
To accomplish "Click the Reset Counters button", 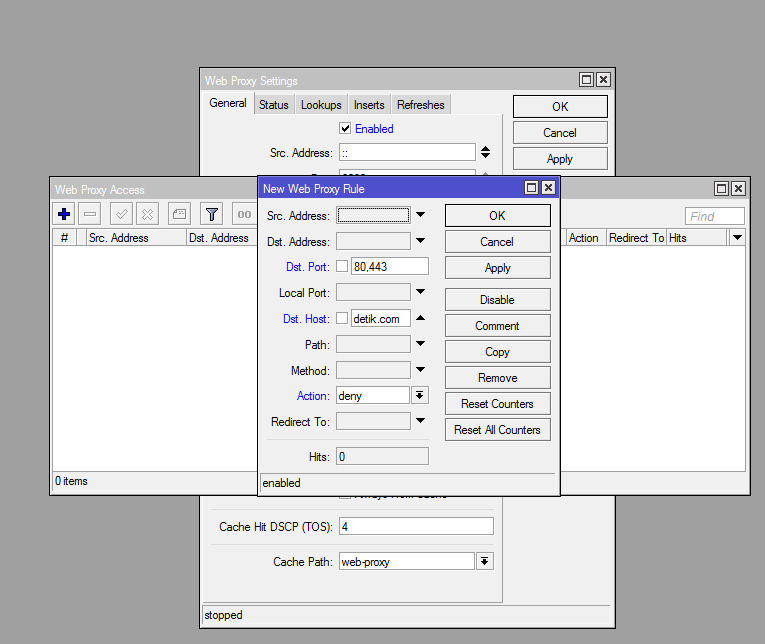I will (x=498, y=403).
